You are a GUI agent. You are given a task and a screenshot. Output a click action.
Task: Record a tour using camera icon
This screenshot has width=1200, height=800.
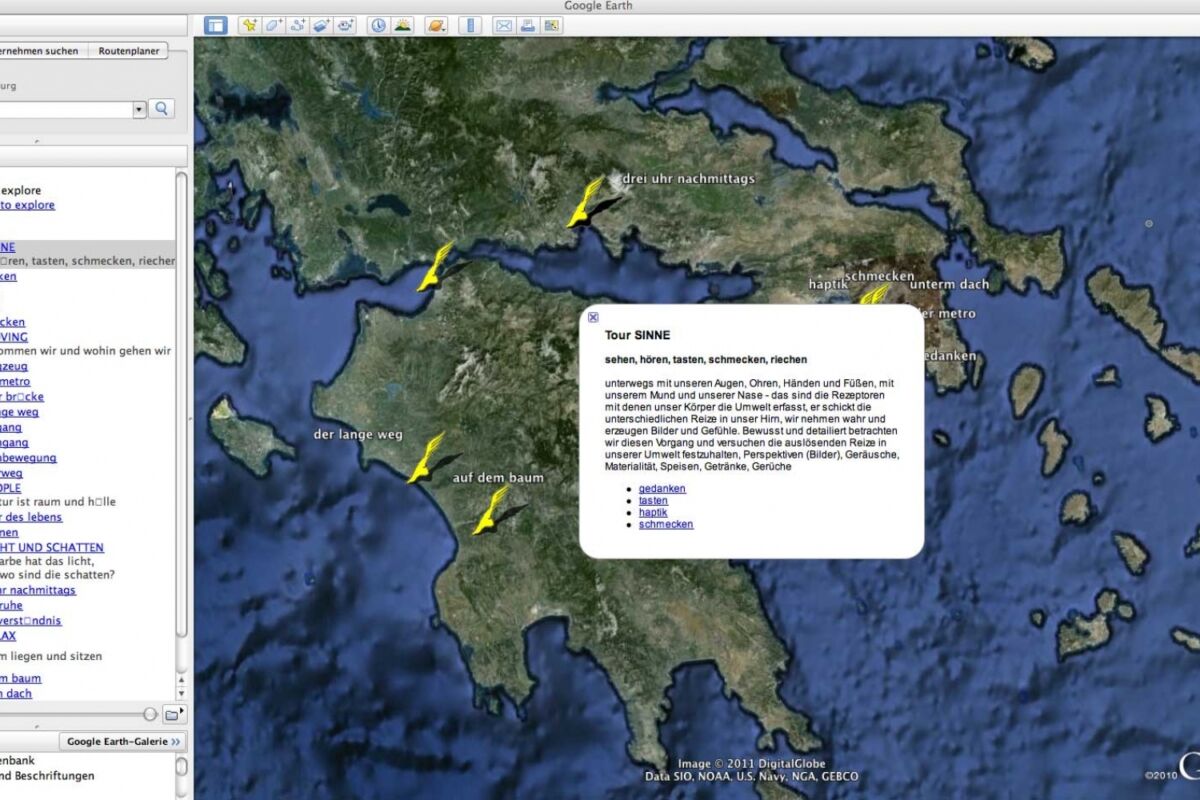346,25
